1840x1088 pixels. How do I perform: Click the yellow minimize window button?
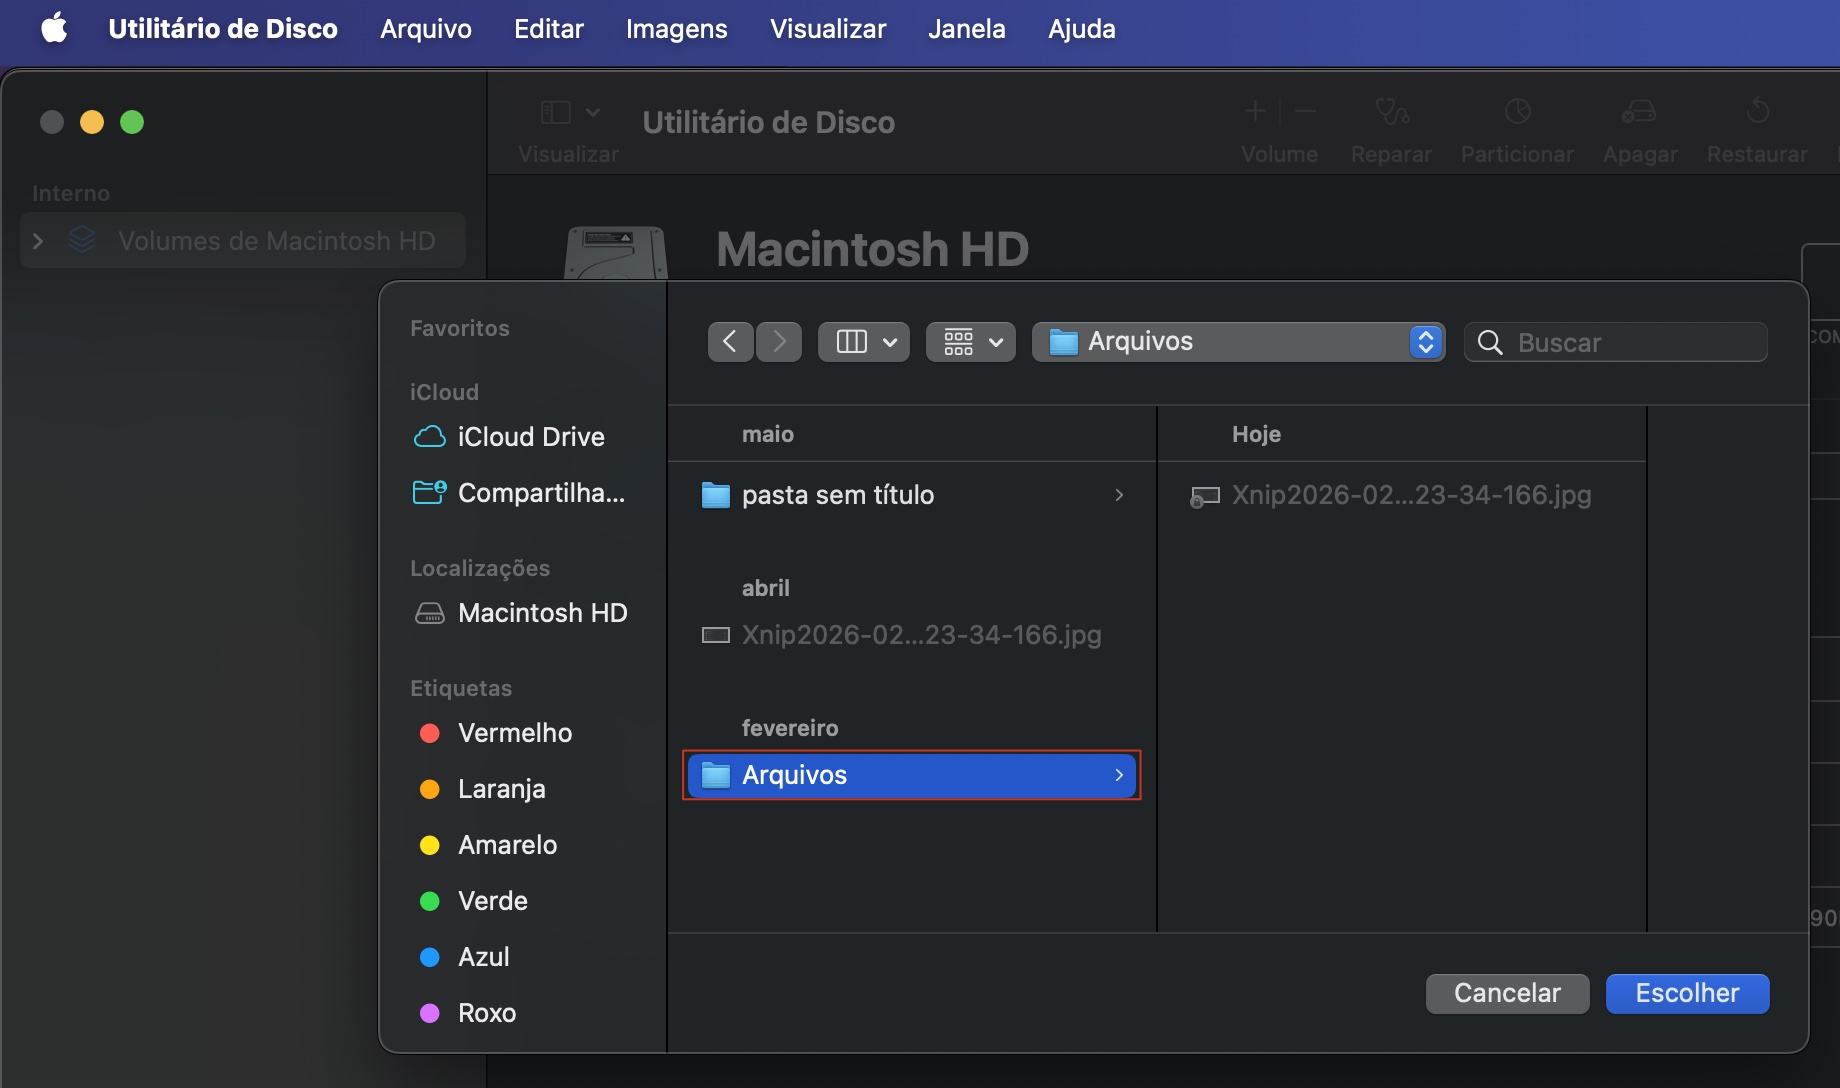92,122
